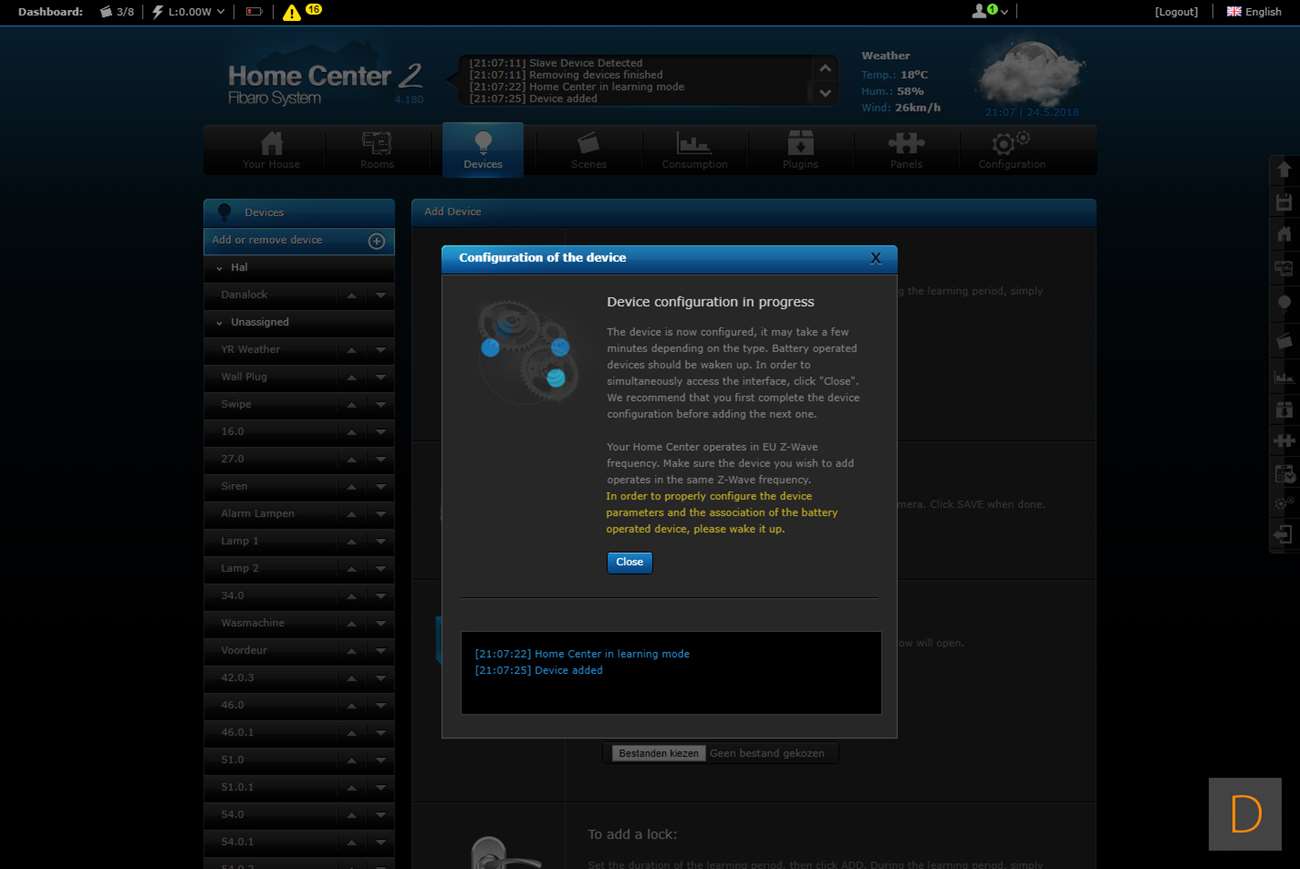The image size is (1300, 869).
Task: Click the logout door icon in right sidebar
Action: point(1284,535)
